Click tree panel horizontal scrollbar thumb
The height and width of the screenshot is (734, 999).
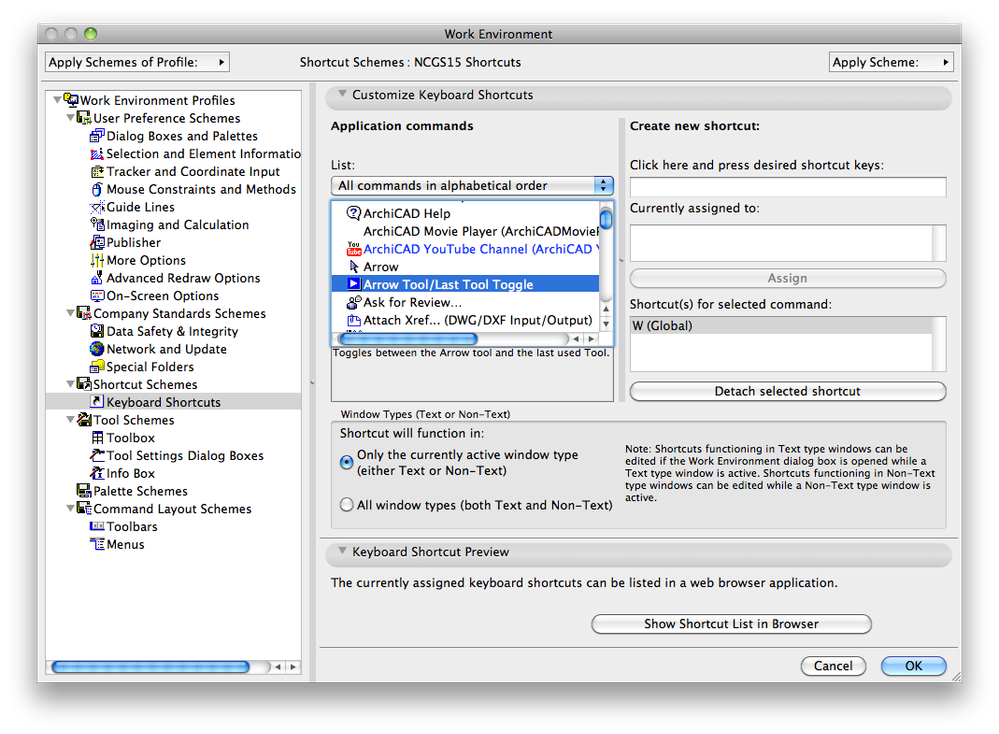coord(150,666)
